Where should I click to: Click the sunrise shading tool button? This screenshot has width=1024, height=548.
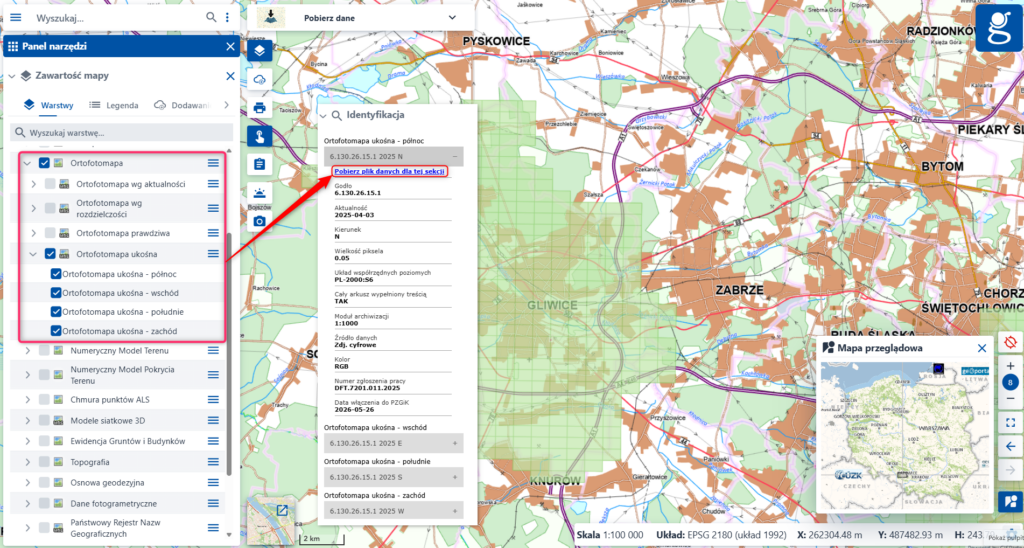point(259,193)
